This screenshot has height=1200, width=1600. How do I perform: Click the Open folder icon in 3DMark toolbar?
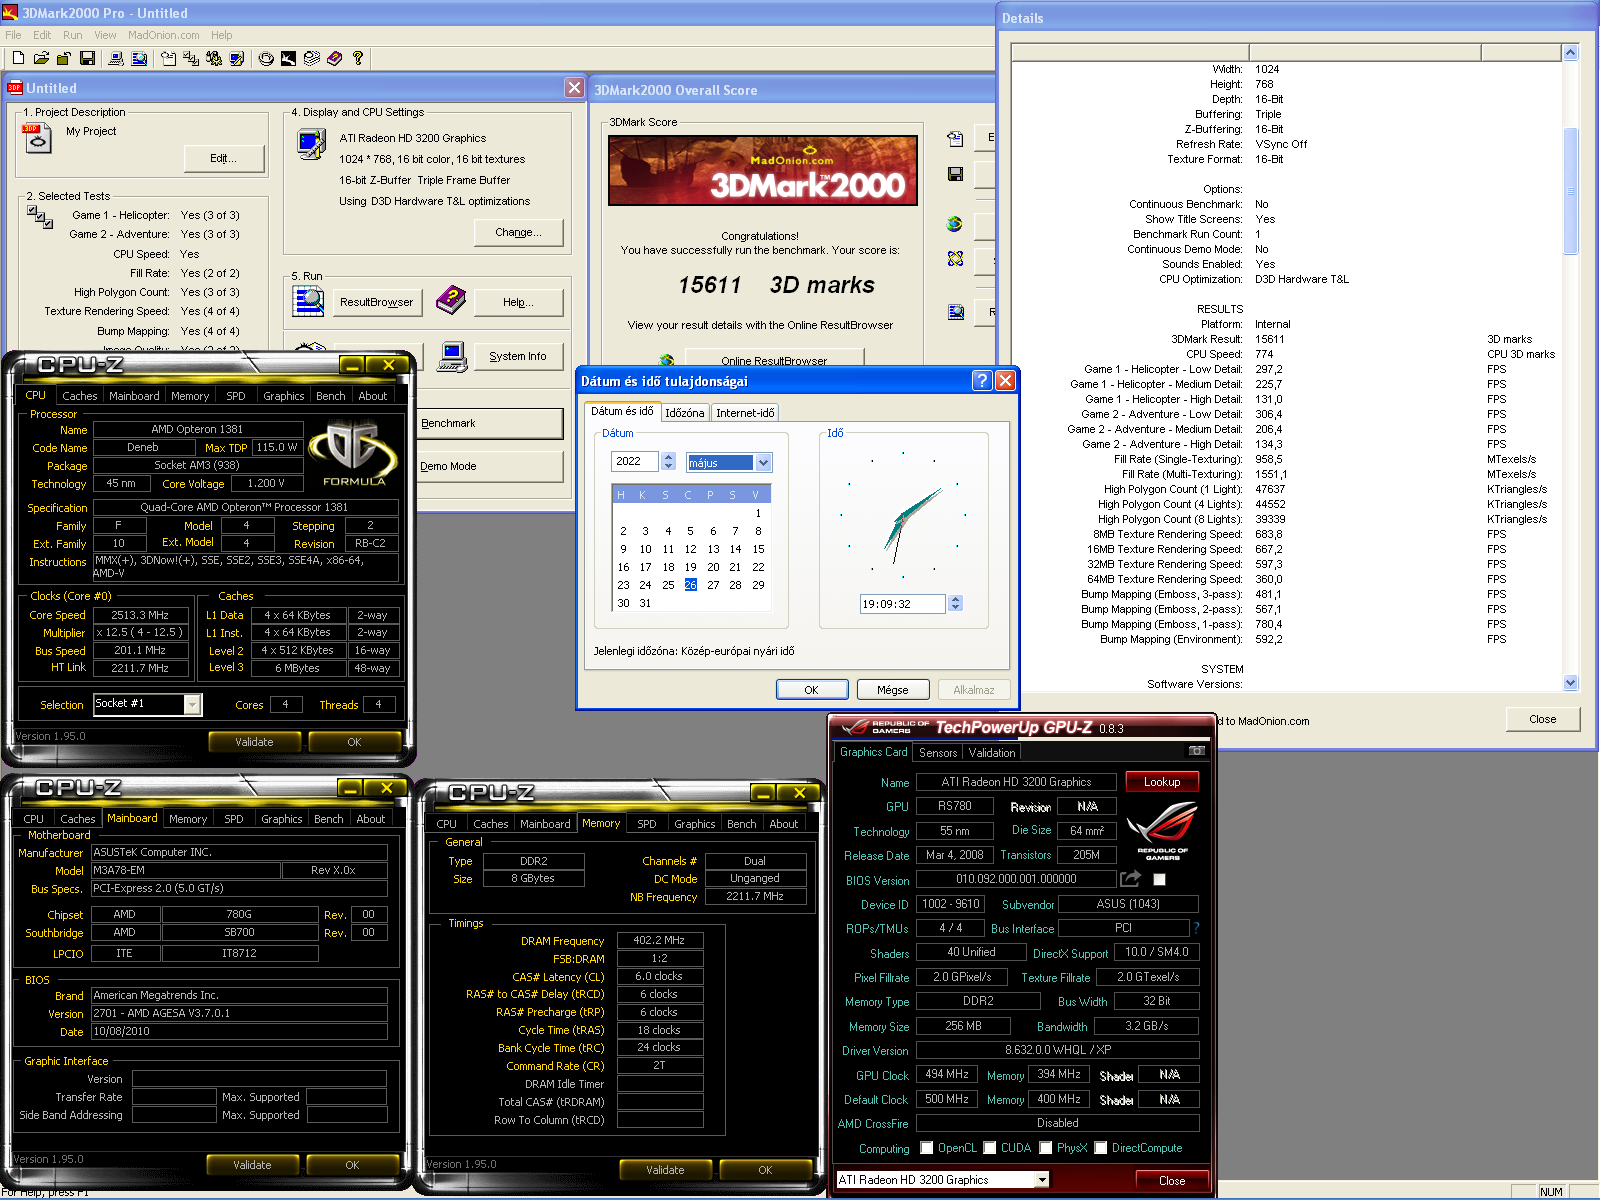click(41, 59)
